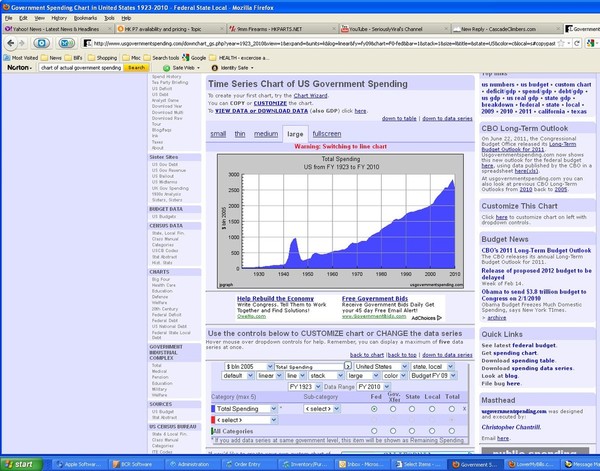600x471 pixels.
Task: Open the stack dropdown
Action: (326, 376)
